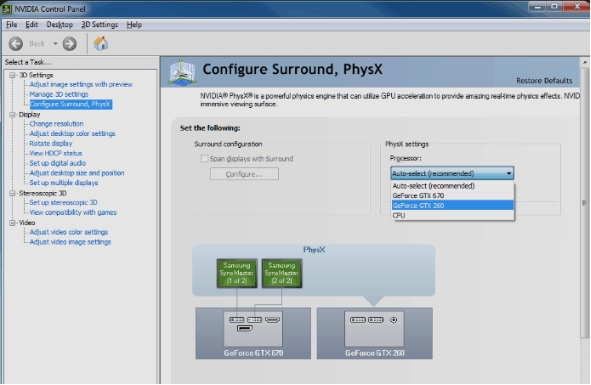The image size is (591, 385).
Task: Click the Configure Surround PhysX header icon
Action: pos(182,72)
